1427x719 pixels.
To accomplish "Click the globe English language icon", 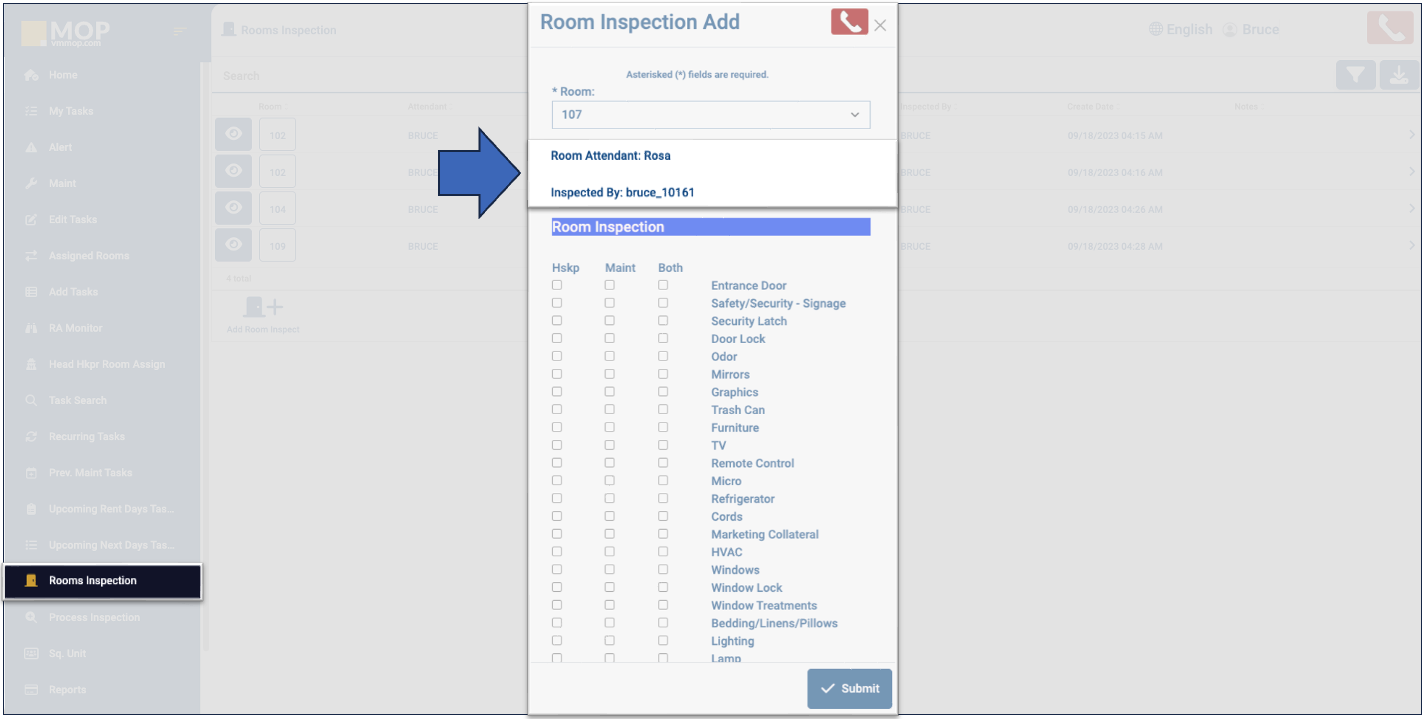I will (1158, 30).
